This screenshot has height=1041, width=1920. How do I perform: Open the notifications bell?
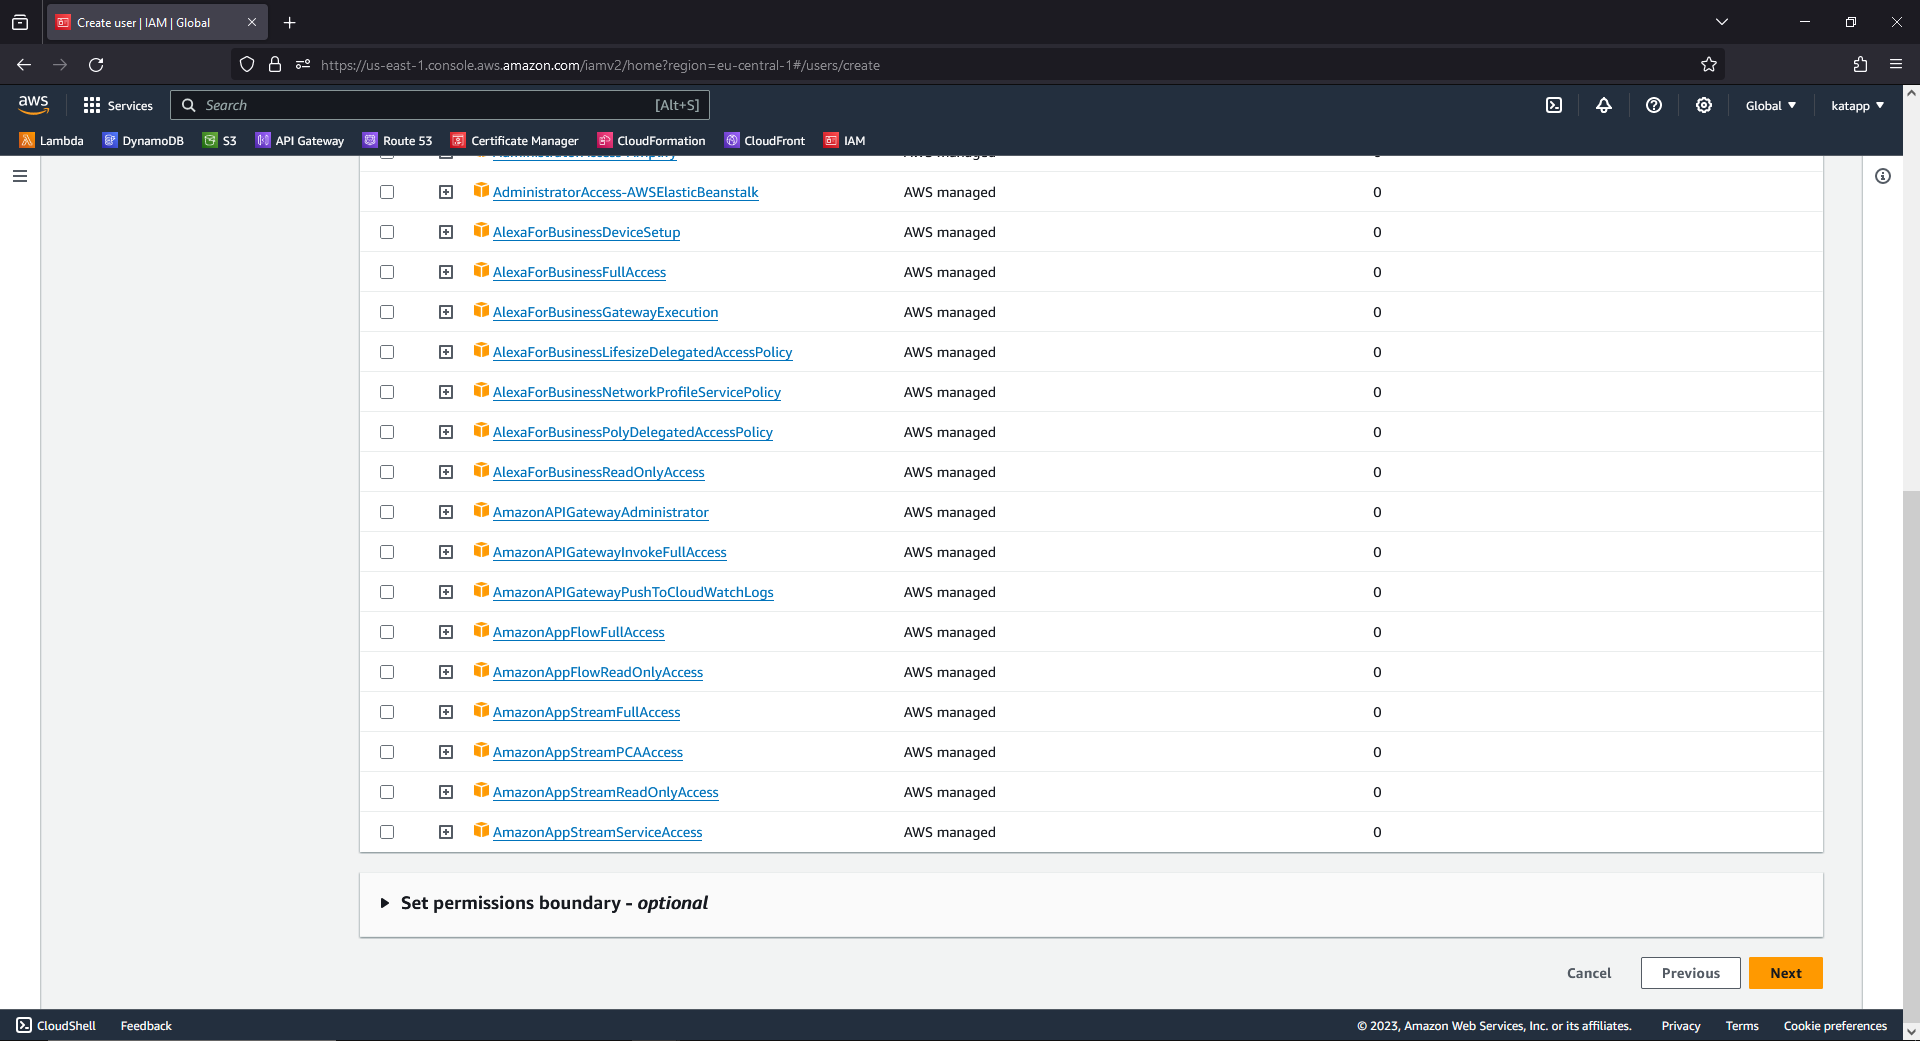[1604, 105]
